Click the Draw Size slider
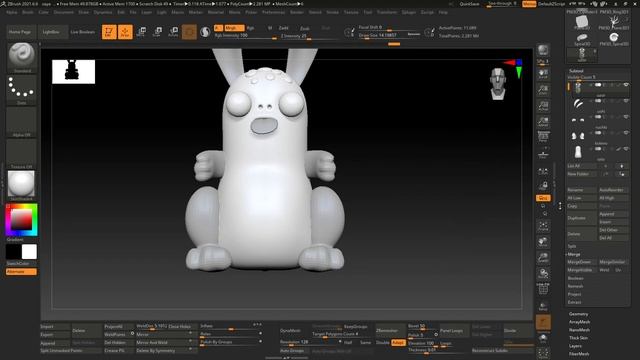The image size is (640, 360). tap(389, 36)
